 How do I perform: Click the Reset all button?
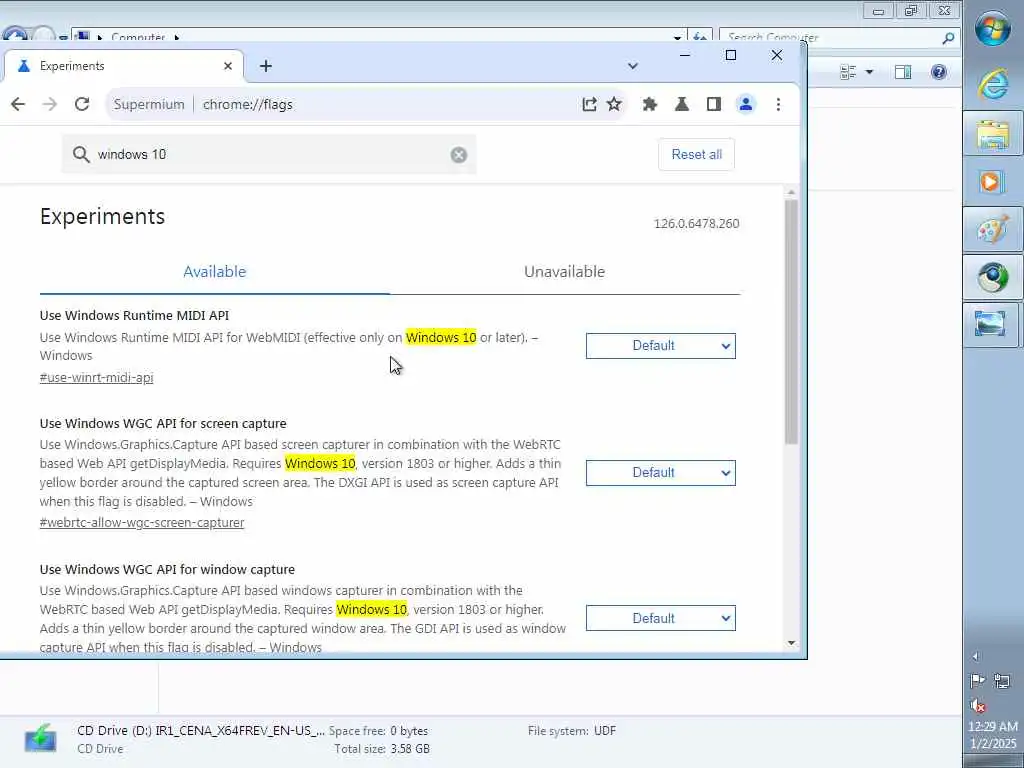point(697,155)
